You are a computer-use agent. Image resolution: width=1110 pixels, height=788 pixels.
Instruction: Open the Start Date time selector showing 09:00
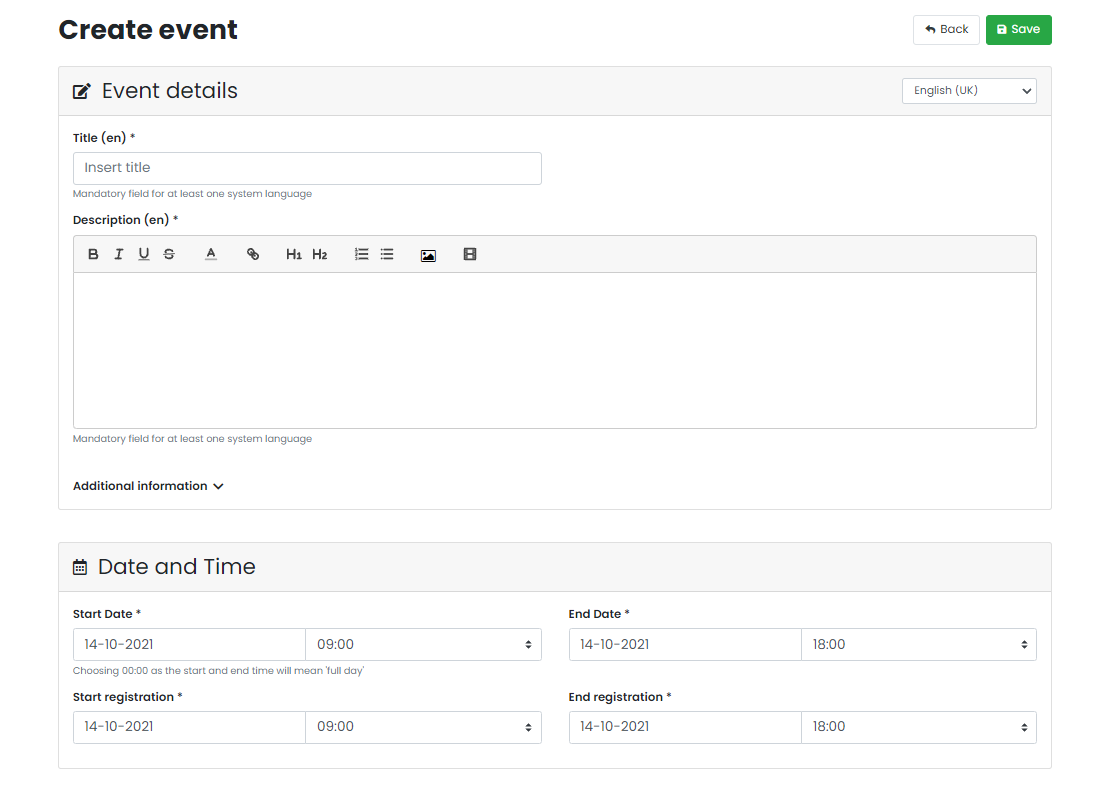[x=423, y=644]
